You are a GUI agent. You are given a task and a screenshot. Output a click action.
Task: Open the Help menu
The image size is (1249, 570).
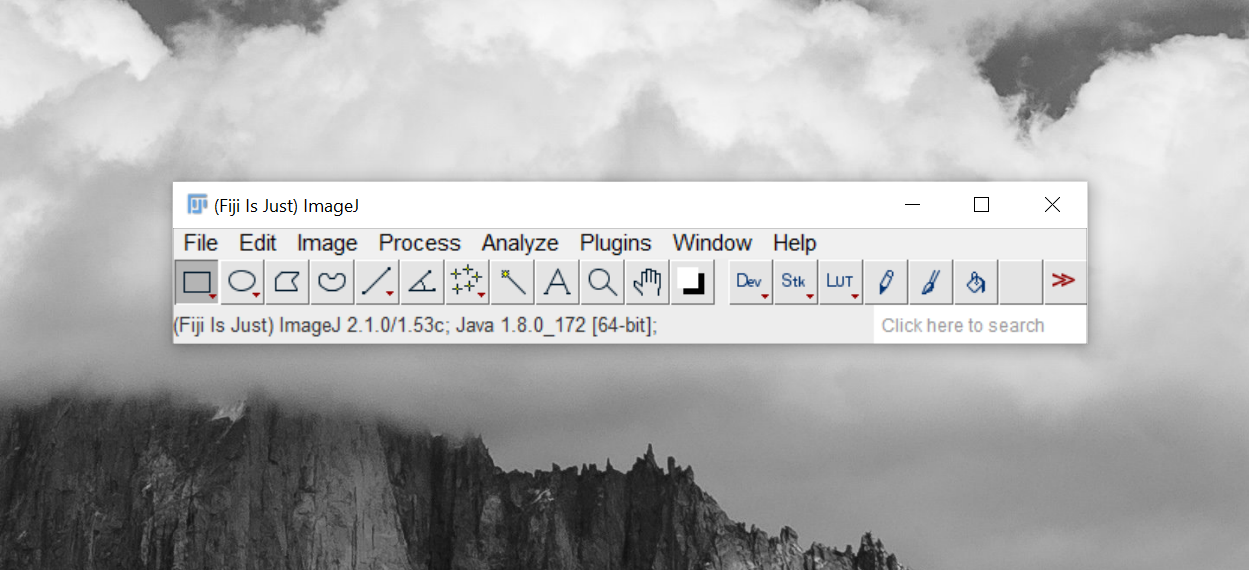795,243
